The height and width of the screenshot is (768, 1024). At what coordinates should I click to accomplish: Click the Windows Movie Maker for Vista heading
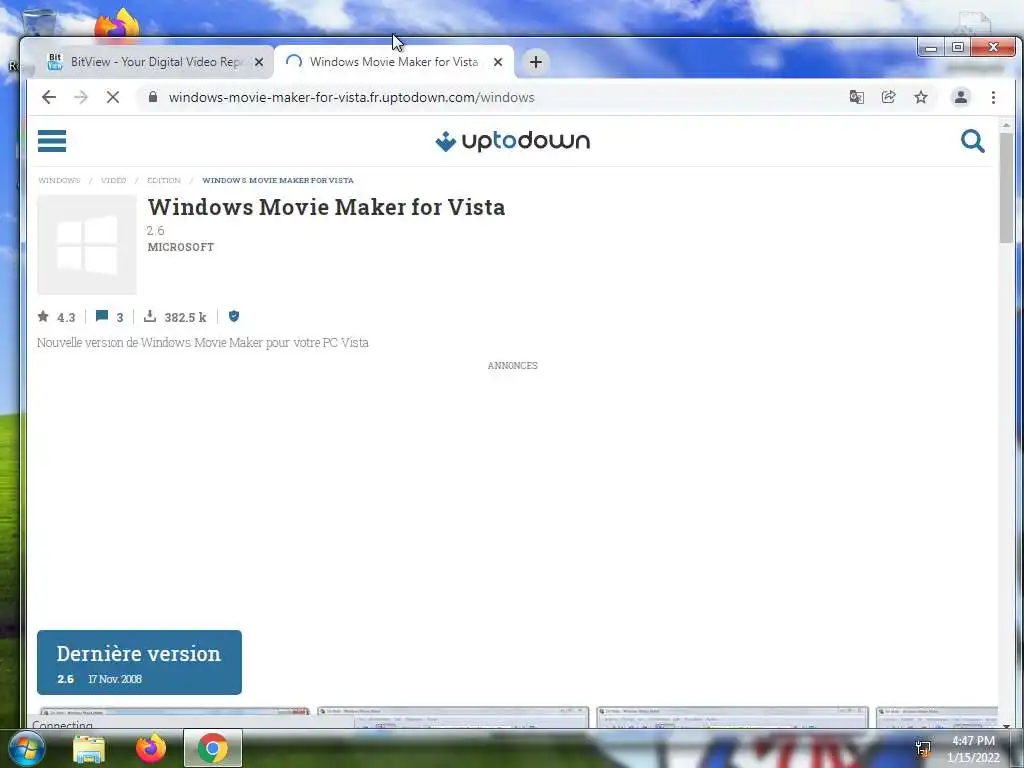326,207
